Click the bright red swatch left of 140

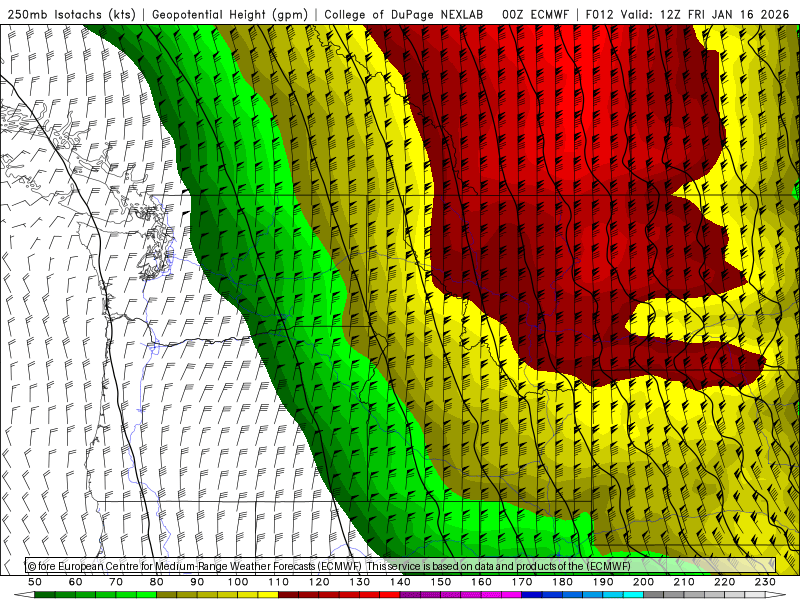click(390, 595)
